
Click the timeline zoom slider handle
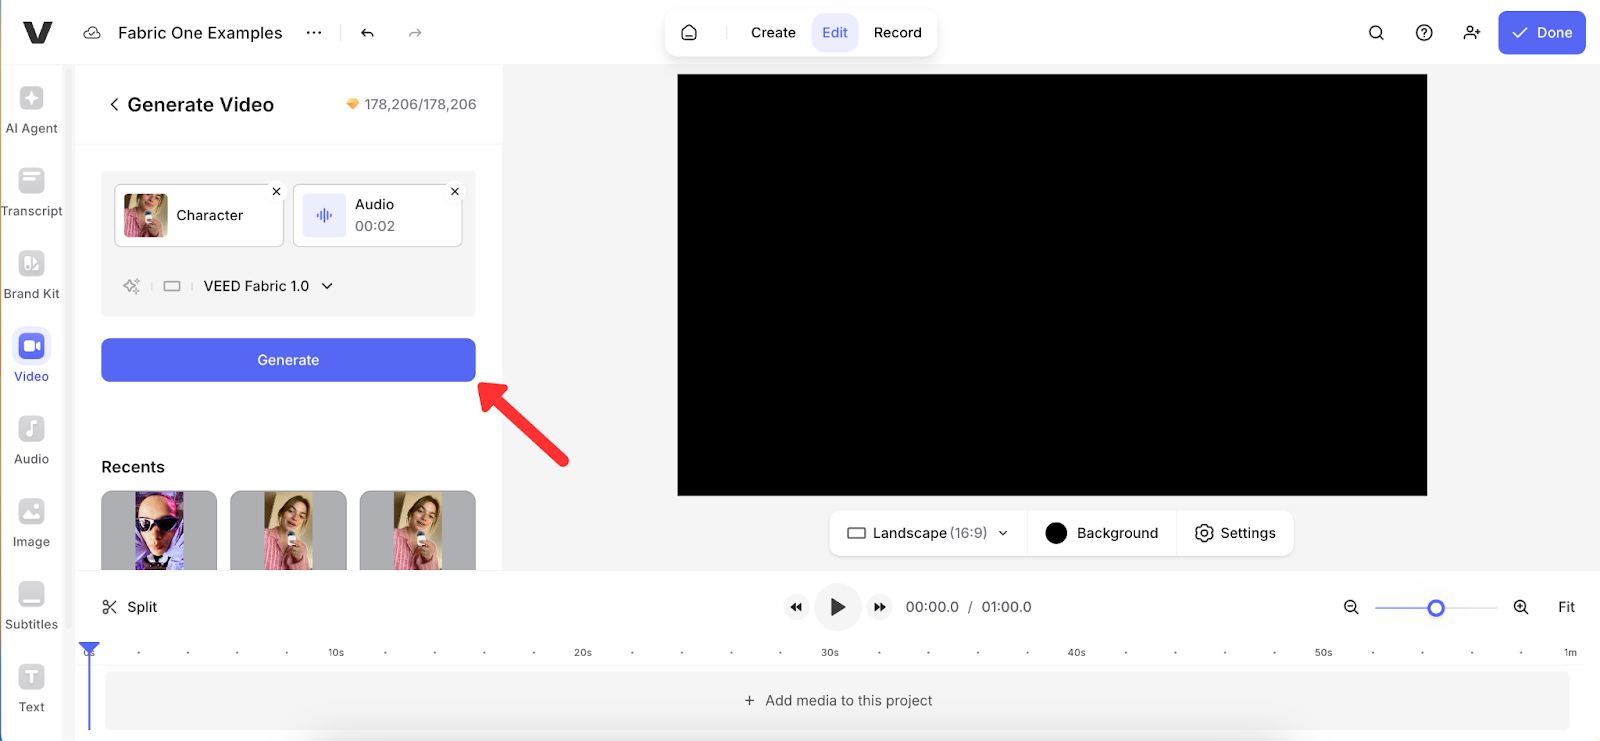pos(1436,608)
